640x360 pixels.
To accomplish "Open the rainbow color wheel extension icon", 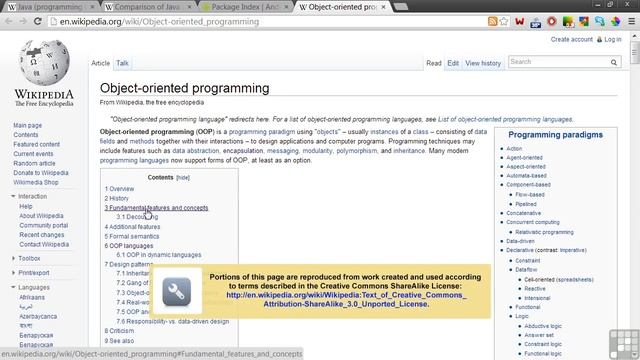I will (616, 21).
